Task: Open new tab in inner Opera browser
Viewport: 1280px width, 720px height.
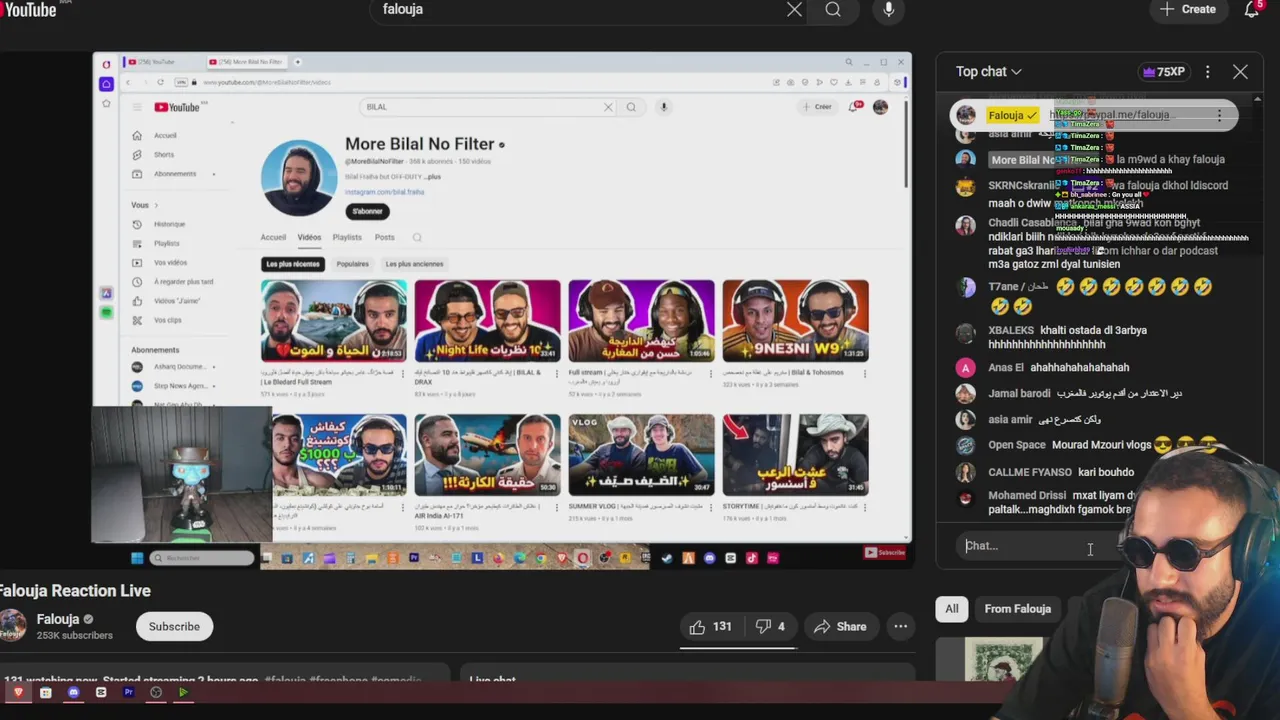Action: tap(297, 62)
